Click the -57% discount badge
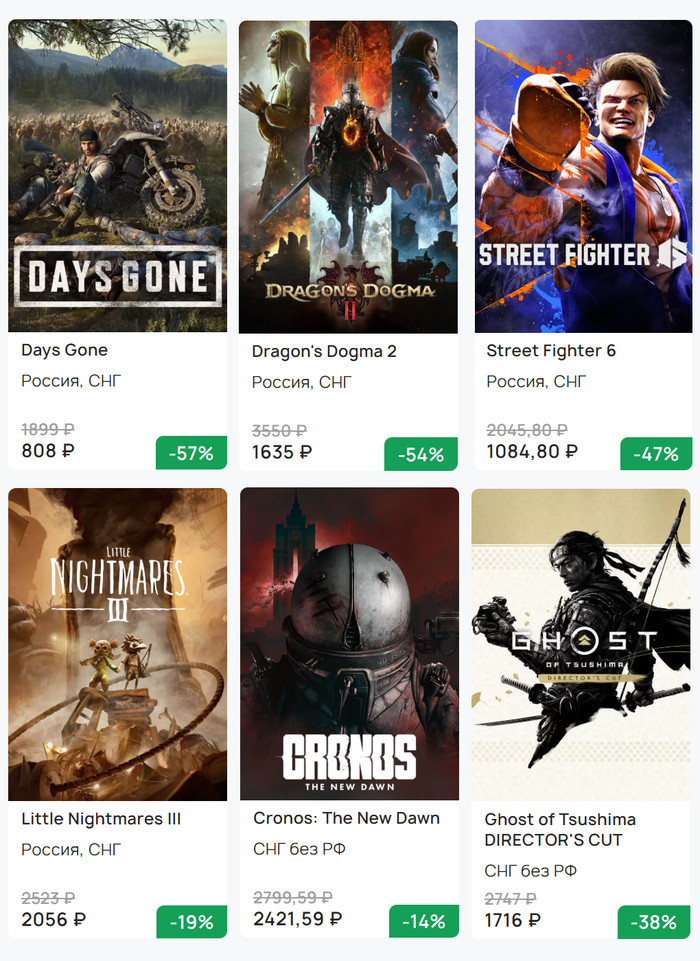This screenshot has height=961, width=700. [191, 453]
